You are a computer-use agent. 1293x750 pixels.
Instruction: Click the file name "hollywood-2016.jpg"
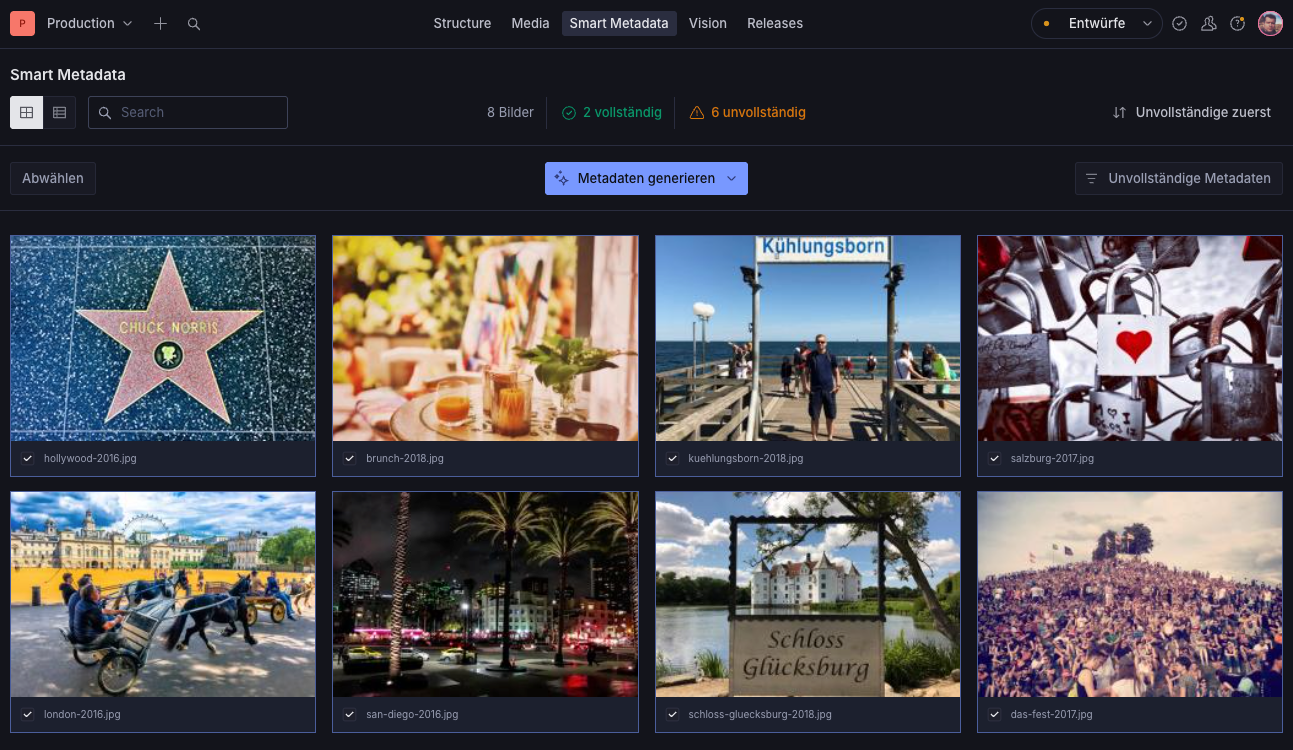(x=90, y=458)
